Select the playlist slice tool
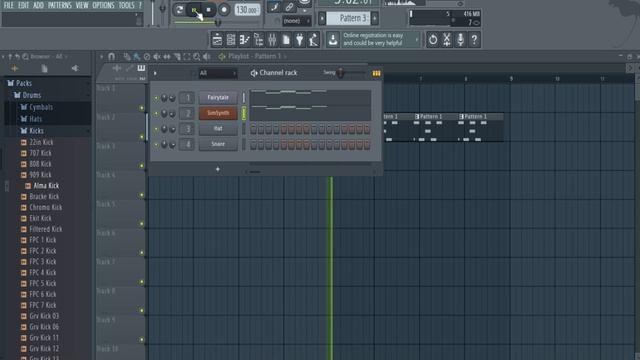This screenshot has height=360, width=640. point(177,57)
